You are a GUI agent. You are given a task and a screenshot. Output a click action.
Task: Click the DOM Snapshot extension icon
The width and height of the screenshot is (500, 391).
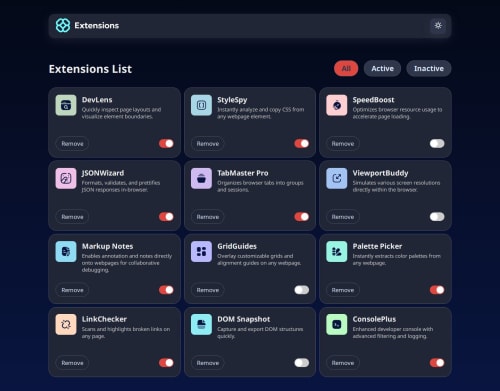[201, 324]
